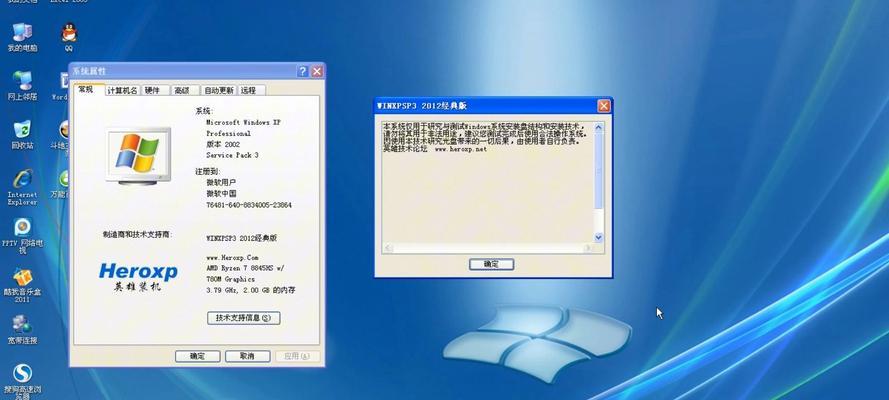Image resolution: width=889 pixels, height=400 pixels.
Task: Launch the QQ penguin desktop icon
Action: point(69,37)
